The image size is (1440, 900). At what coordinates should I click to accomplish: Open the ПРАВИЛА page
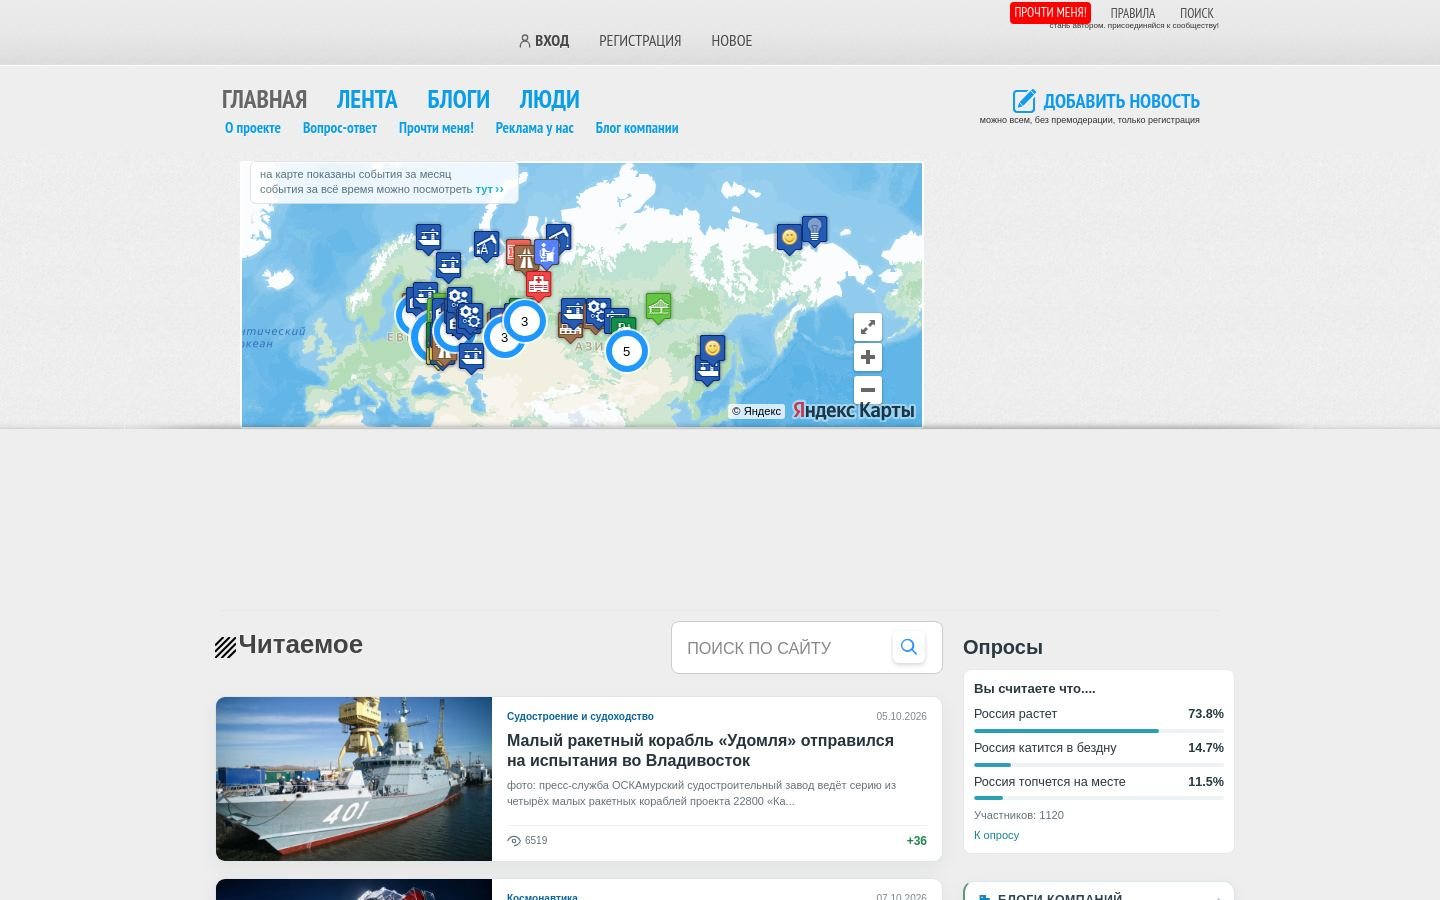point(1132,13)
